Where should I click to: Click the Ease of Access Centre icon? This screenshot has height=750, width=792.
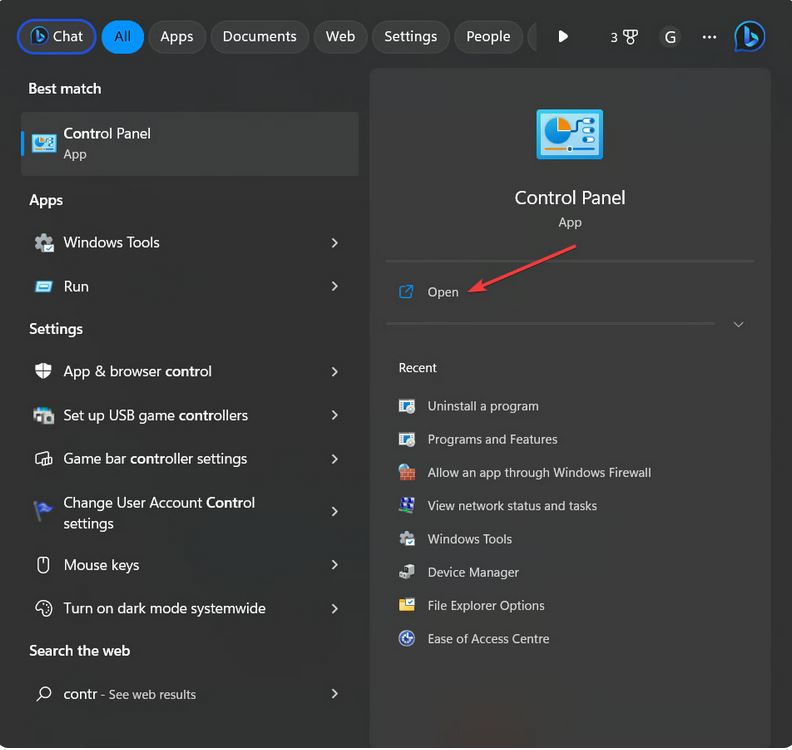407,638
